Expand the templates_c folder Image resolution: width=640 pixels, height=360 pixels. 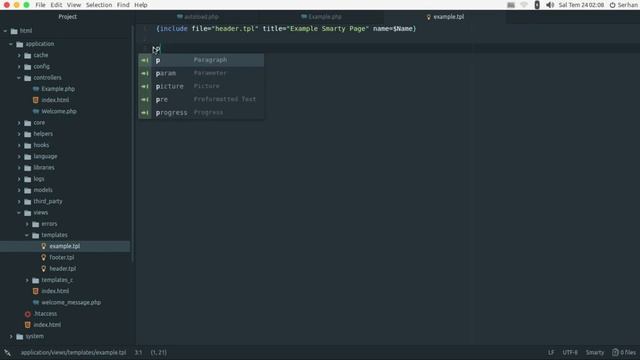(x=27, y=280)
